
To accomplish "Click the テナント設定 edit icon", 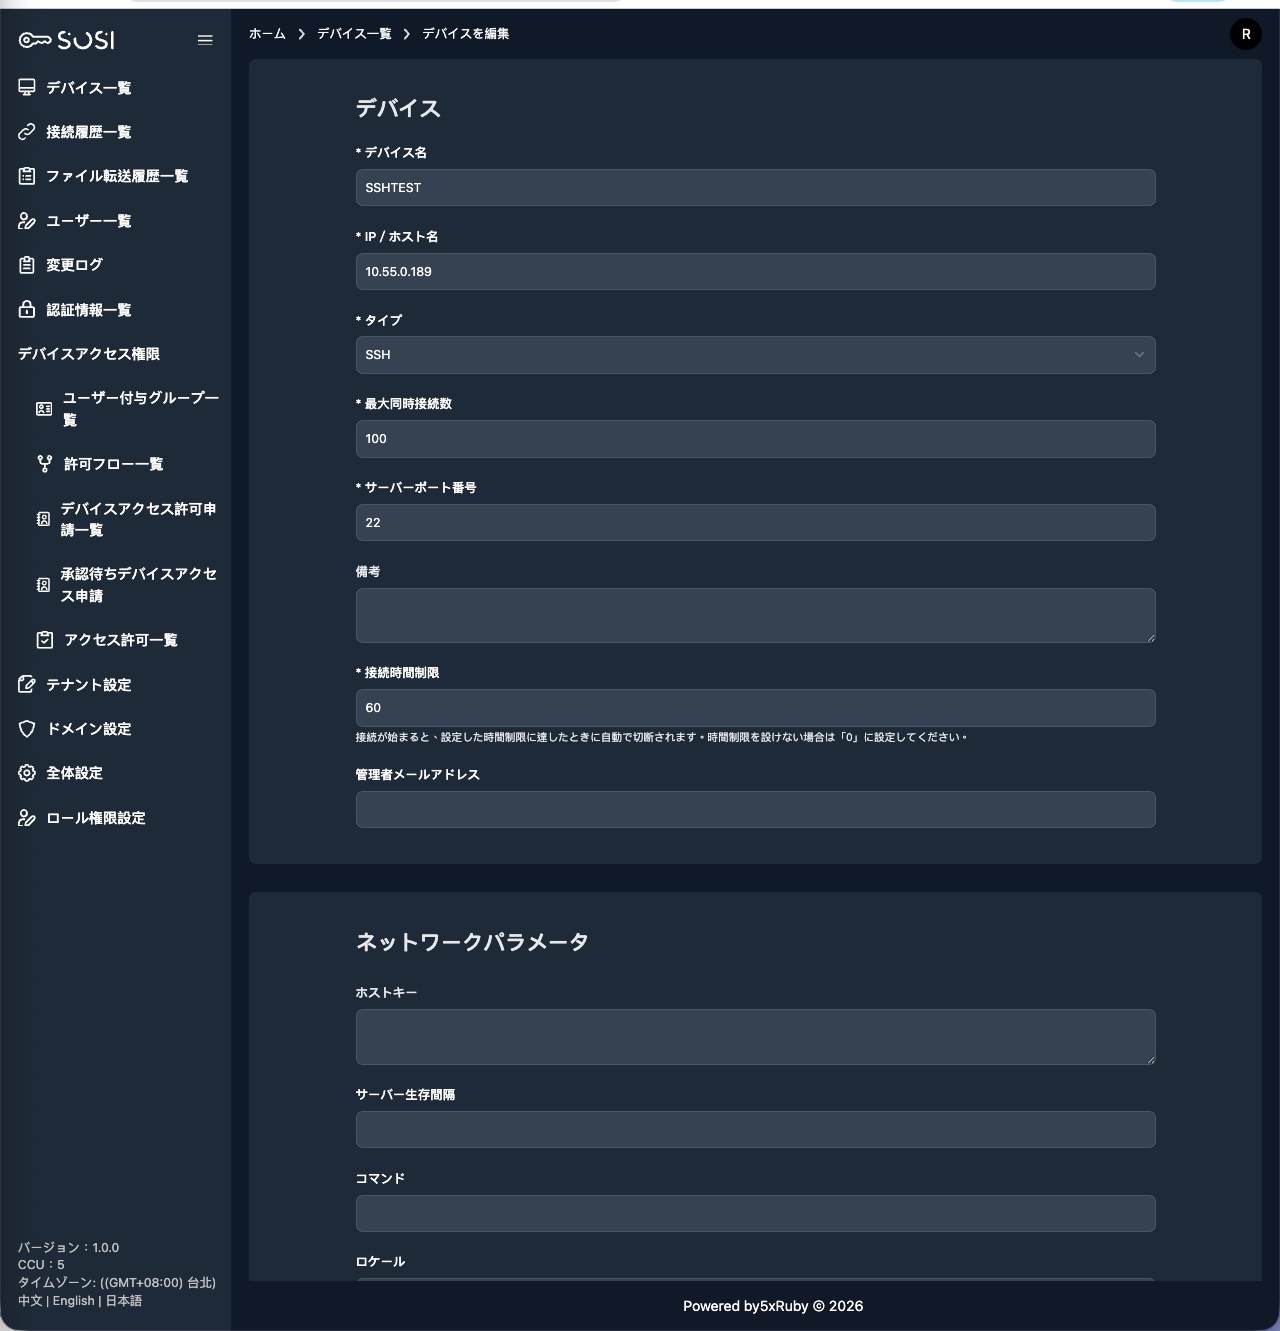I will (x=27, y=685).
